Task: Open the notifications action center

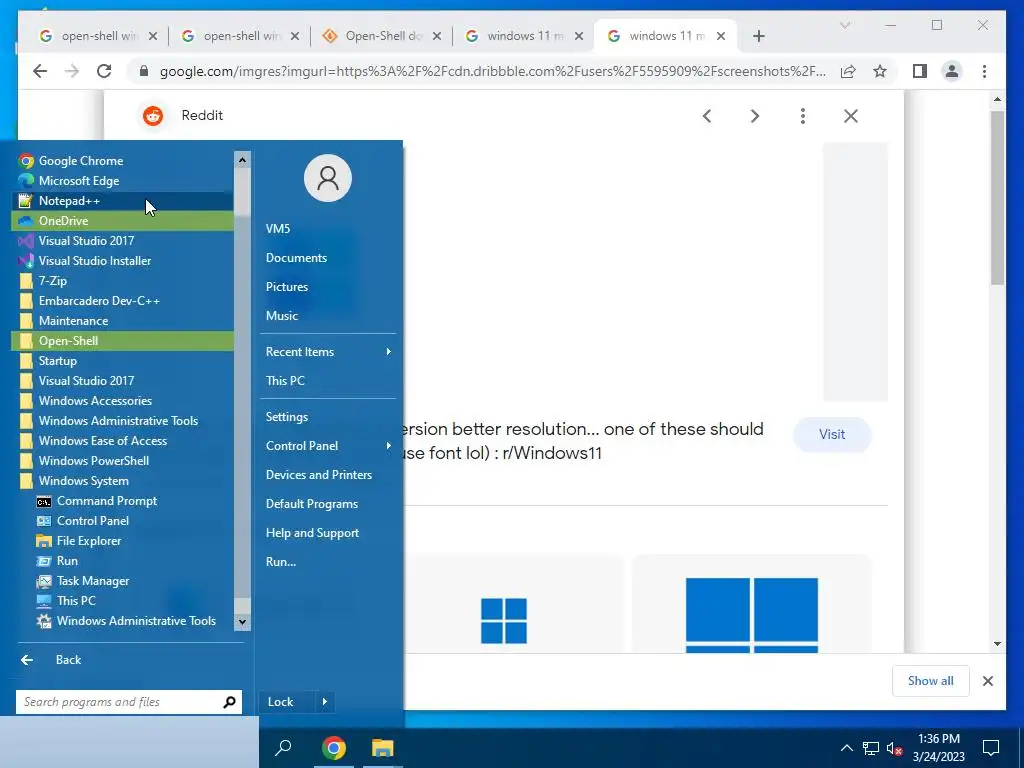Action: (991, 748)
